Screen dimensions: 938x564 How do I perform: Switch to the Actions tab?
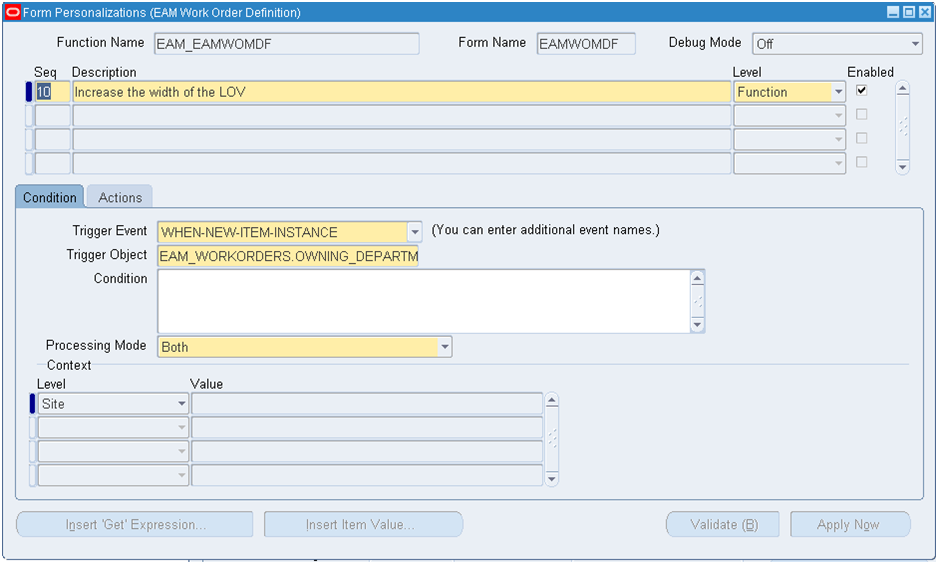click(120, 197)
